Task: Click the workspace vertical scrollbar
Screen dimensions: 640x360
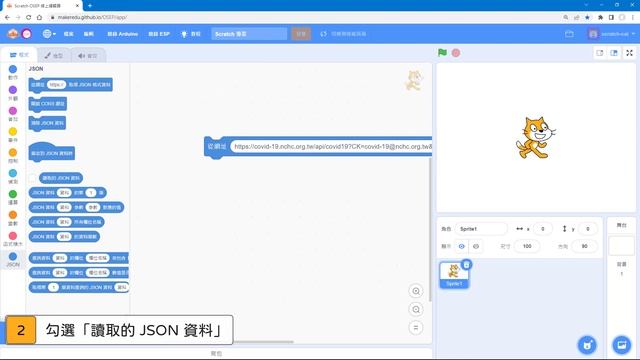Action: tap(430, 229)
